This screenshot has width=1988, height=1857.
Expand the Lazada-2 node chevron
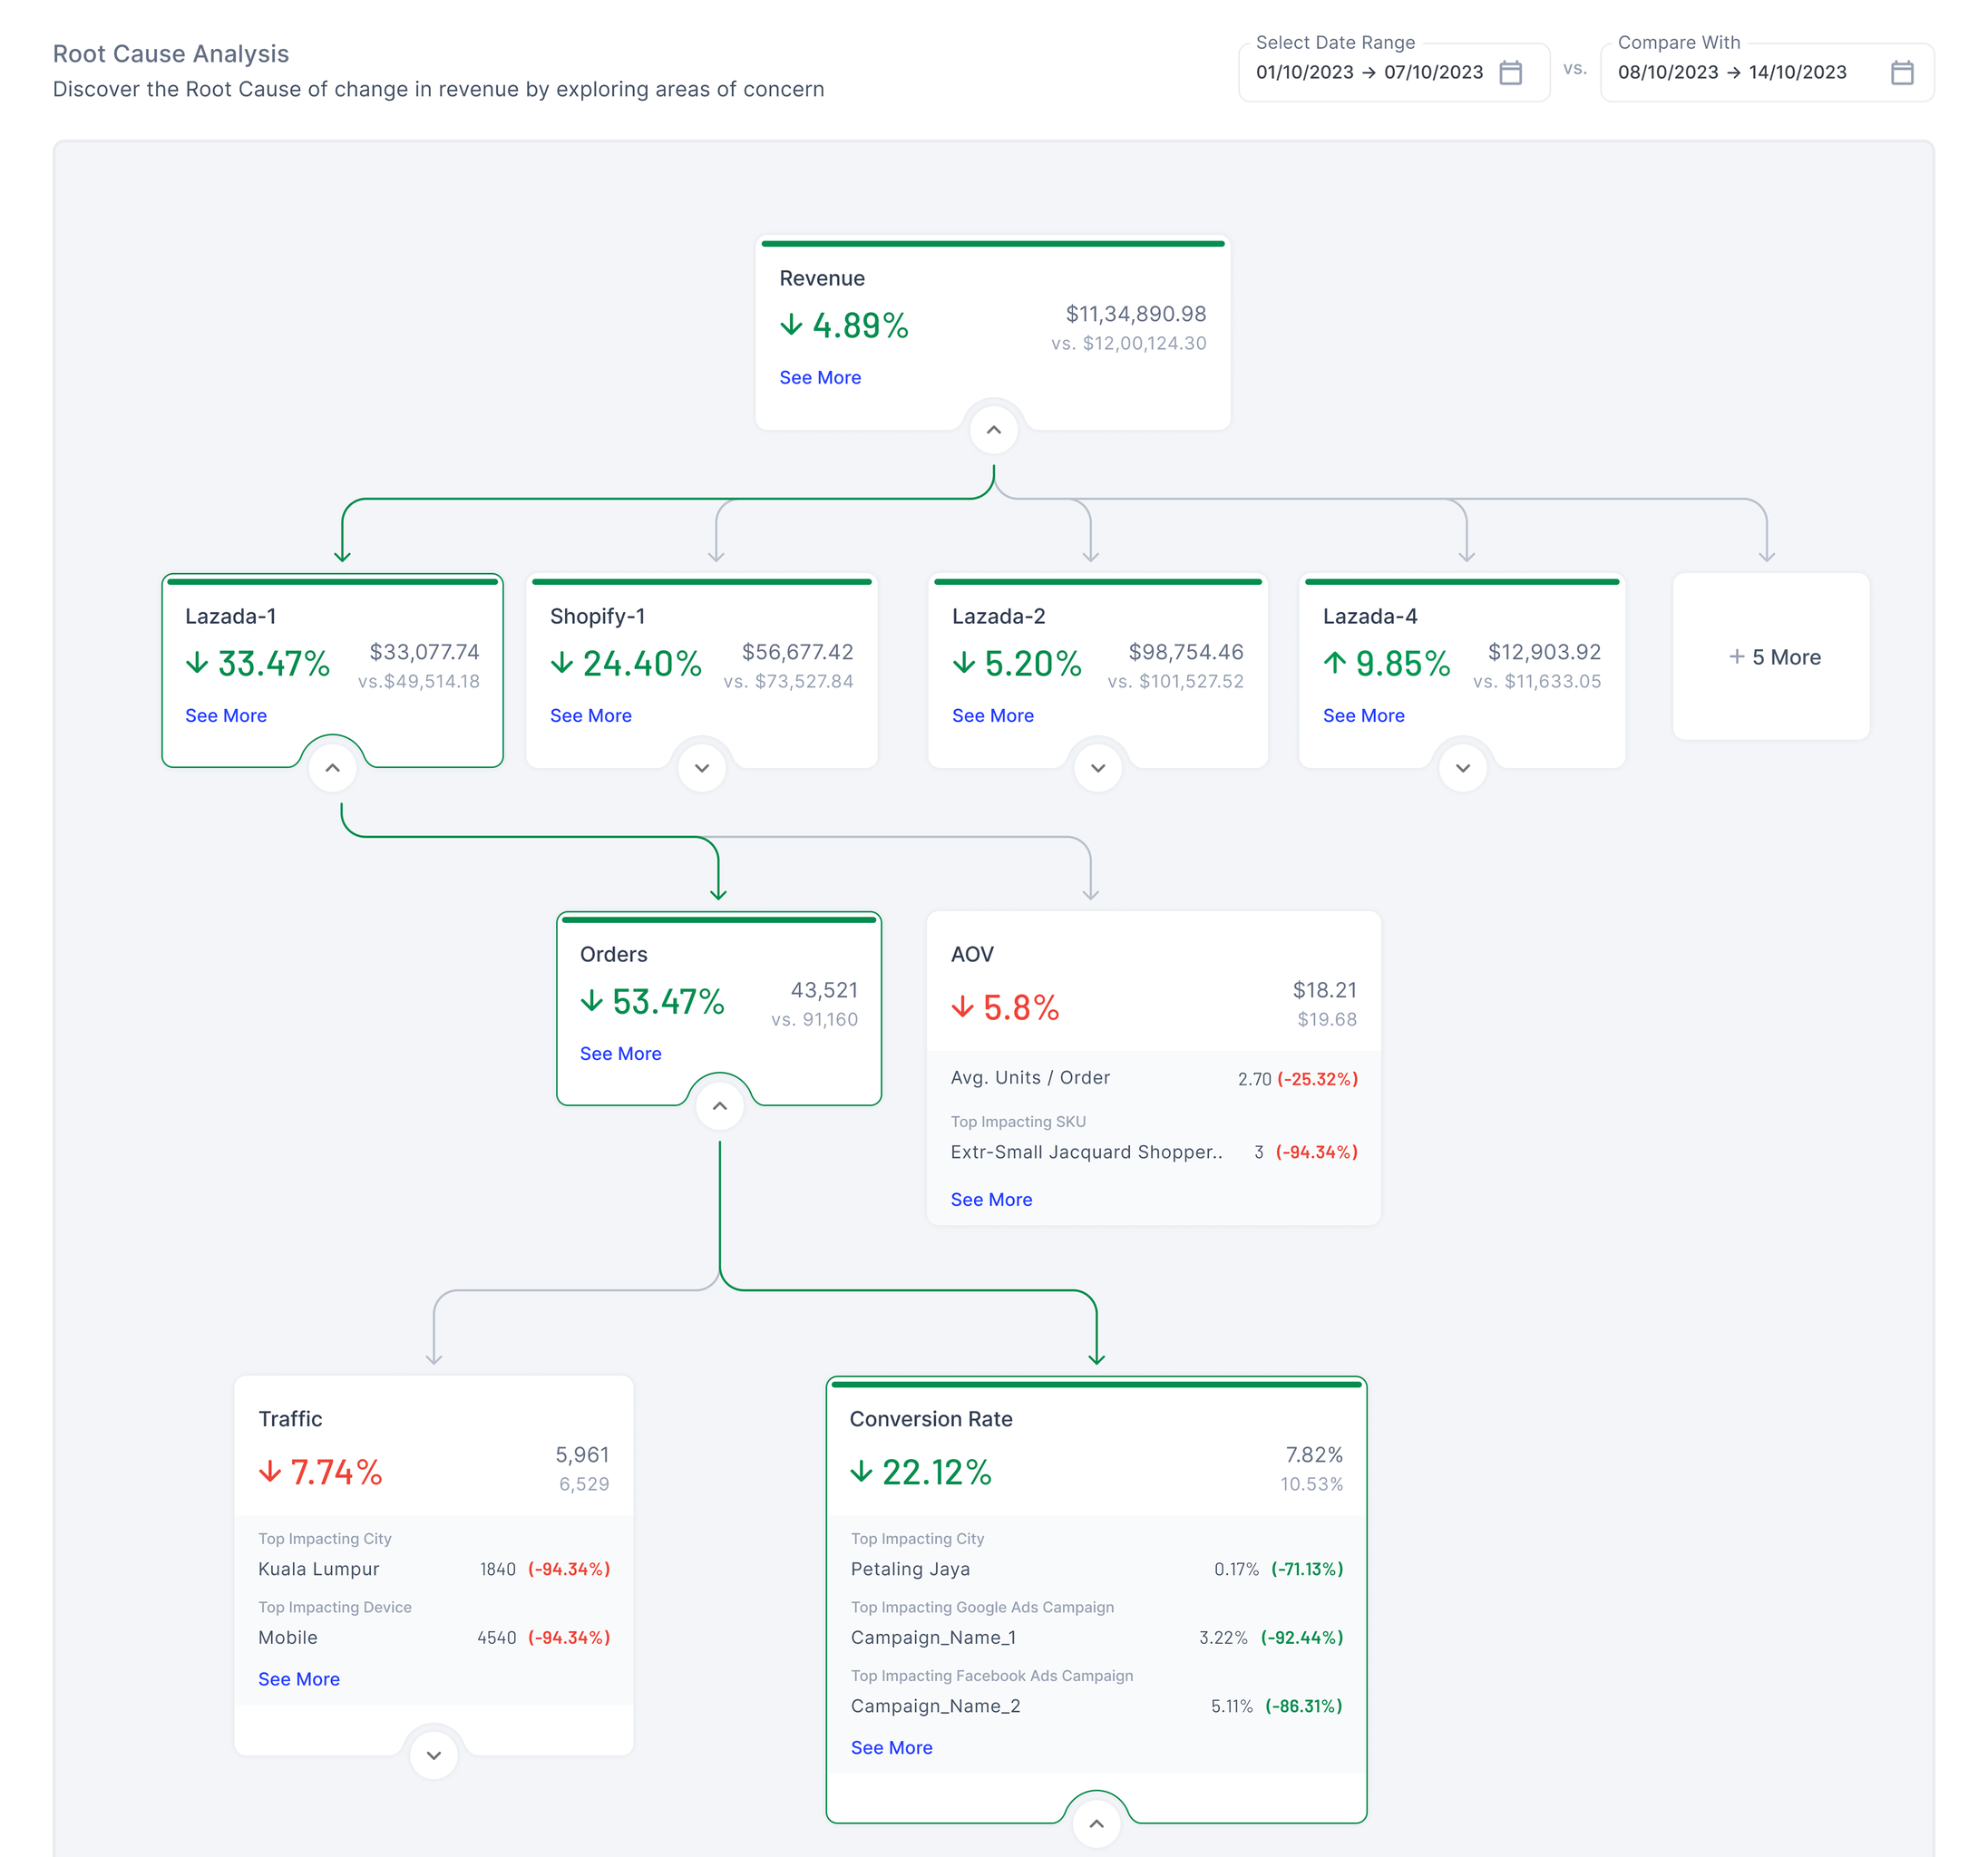1098,768
